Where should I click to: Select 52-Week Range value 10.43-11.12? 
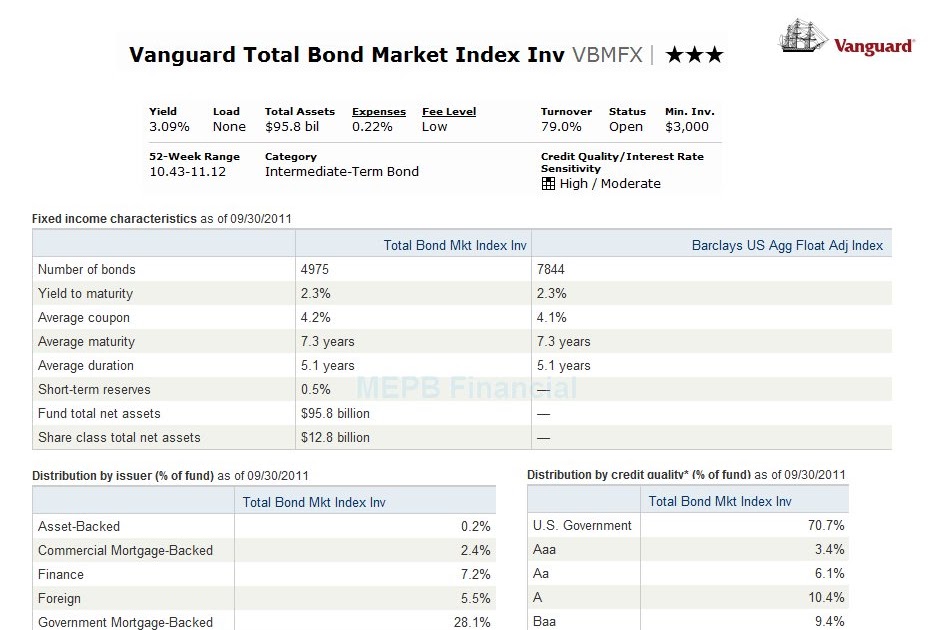point(187,172)
